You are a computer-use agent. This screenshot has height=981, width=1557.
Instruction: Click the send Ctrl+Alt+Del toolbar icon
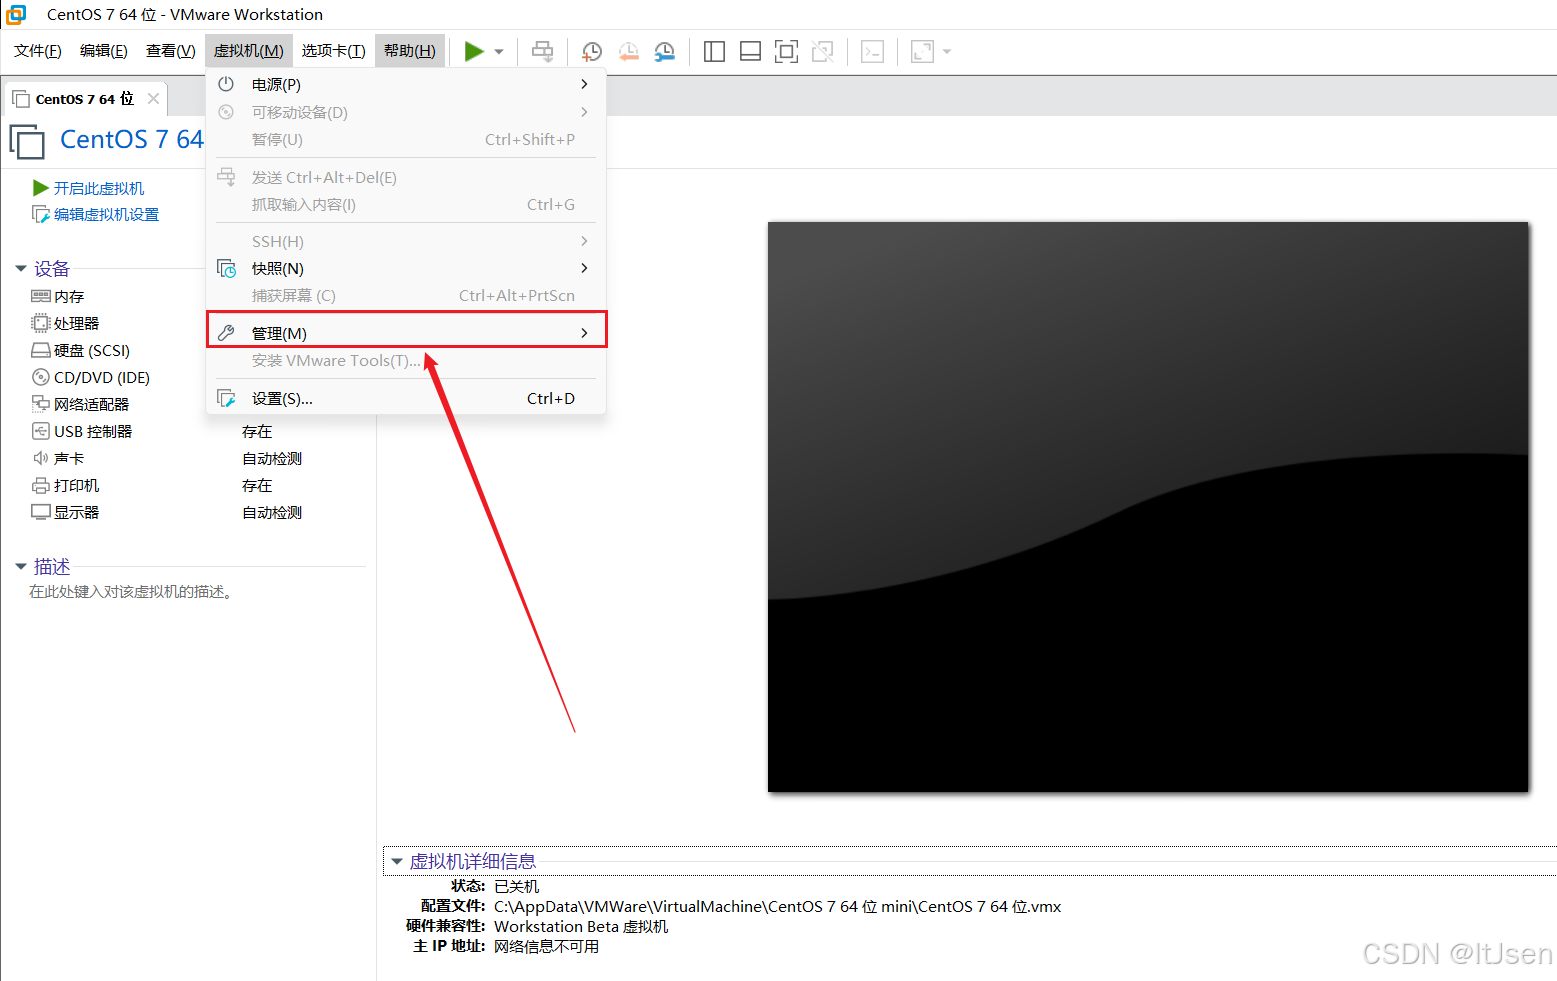point(542,51)
